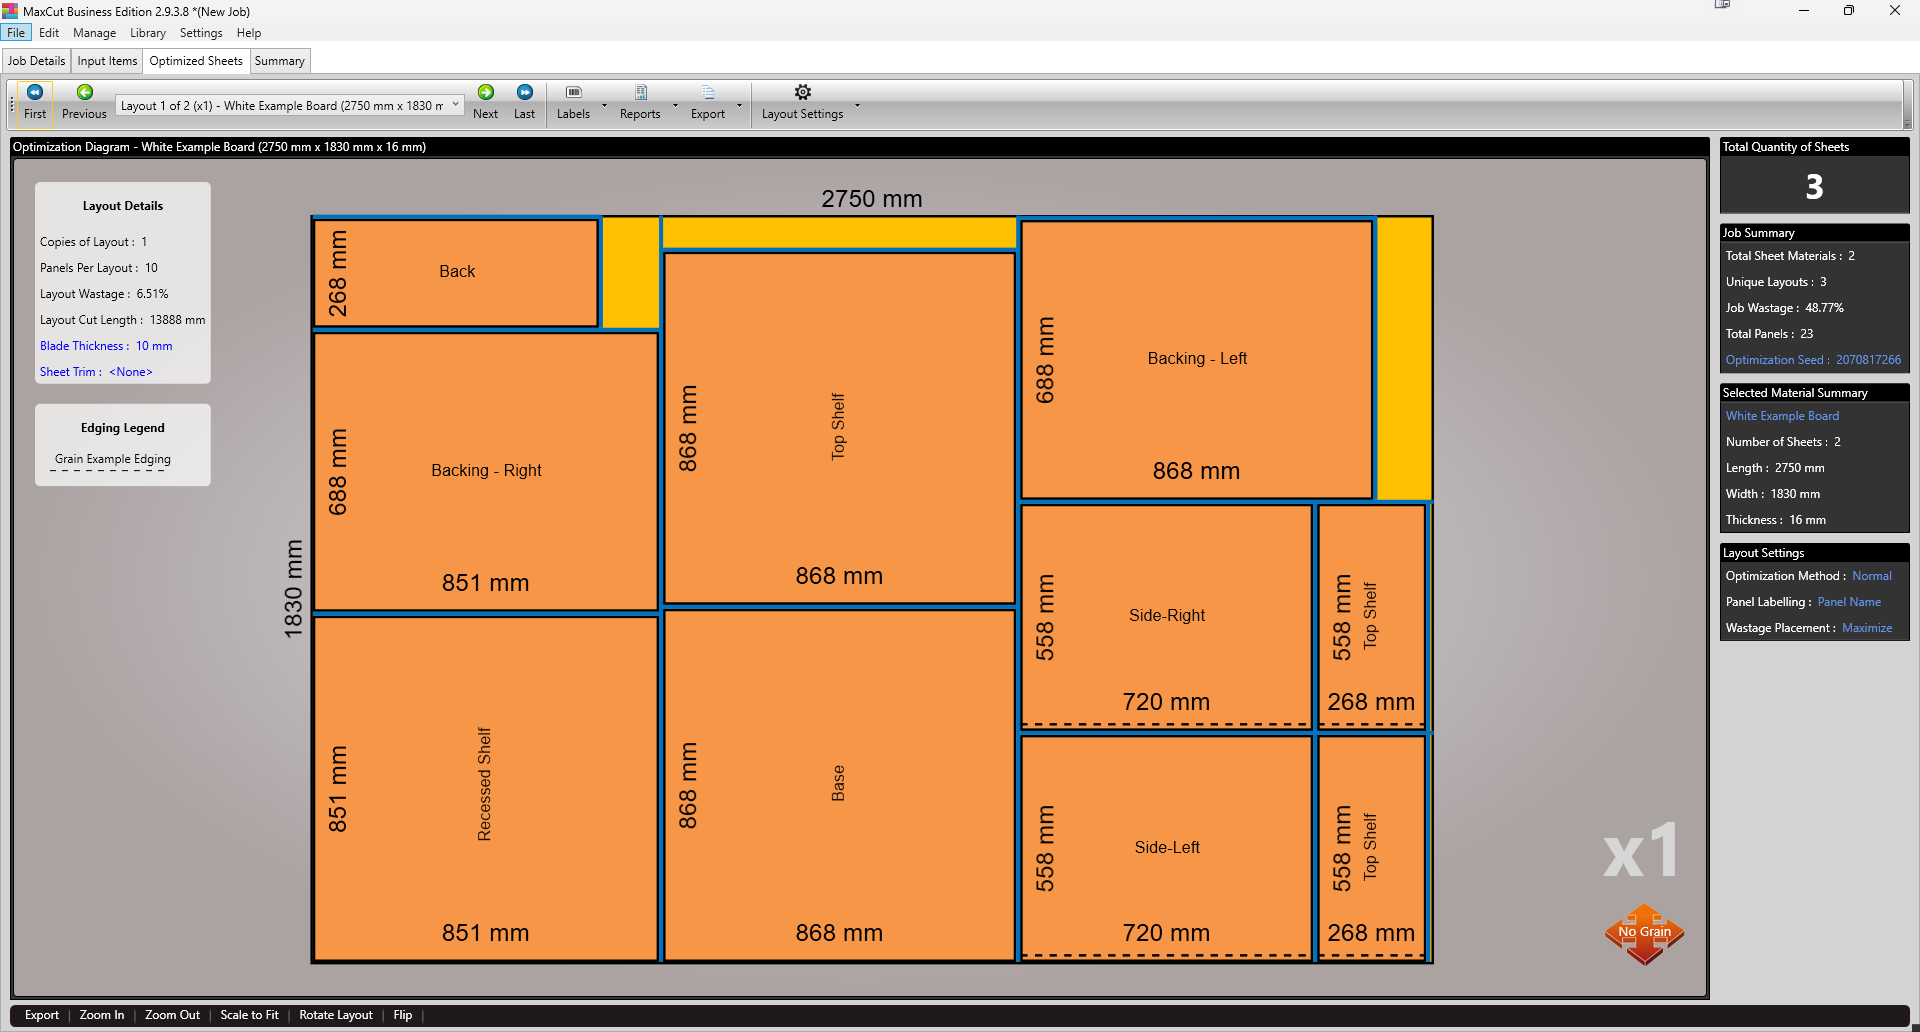
Task: Open Layout Settings gear icon
Action: 803,92
